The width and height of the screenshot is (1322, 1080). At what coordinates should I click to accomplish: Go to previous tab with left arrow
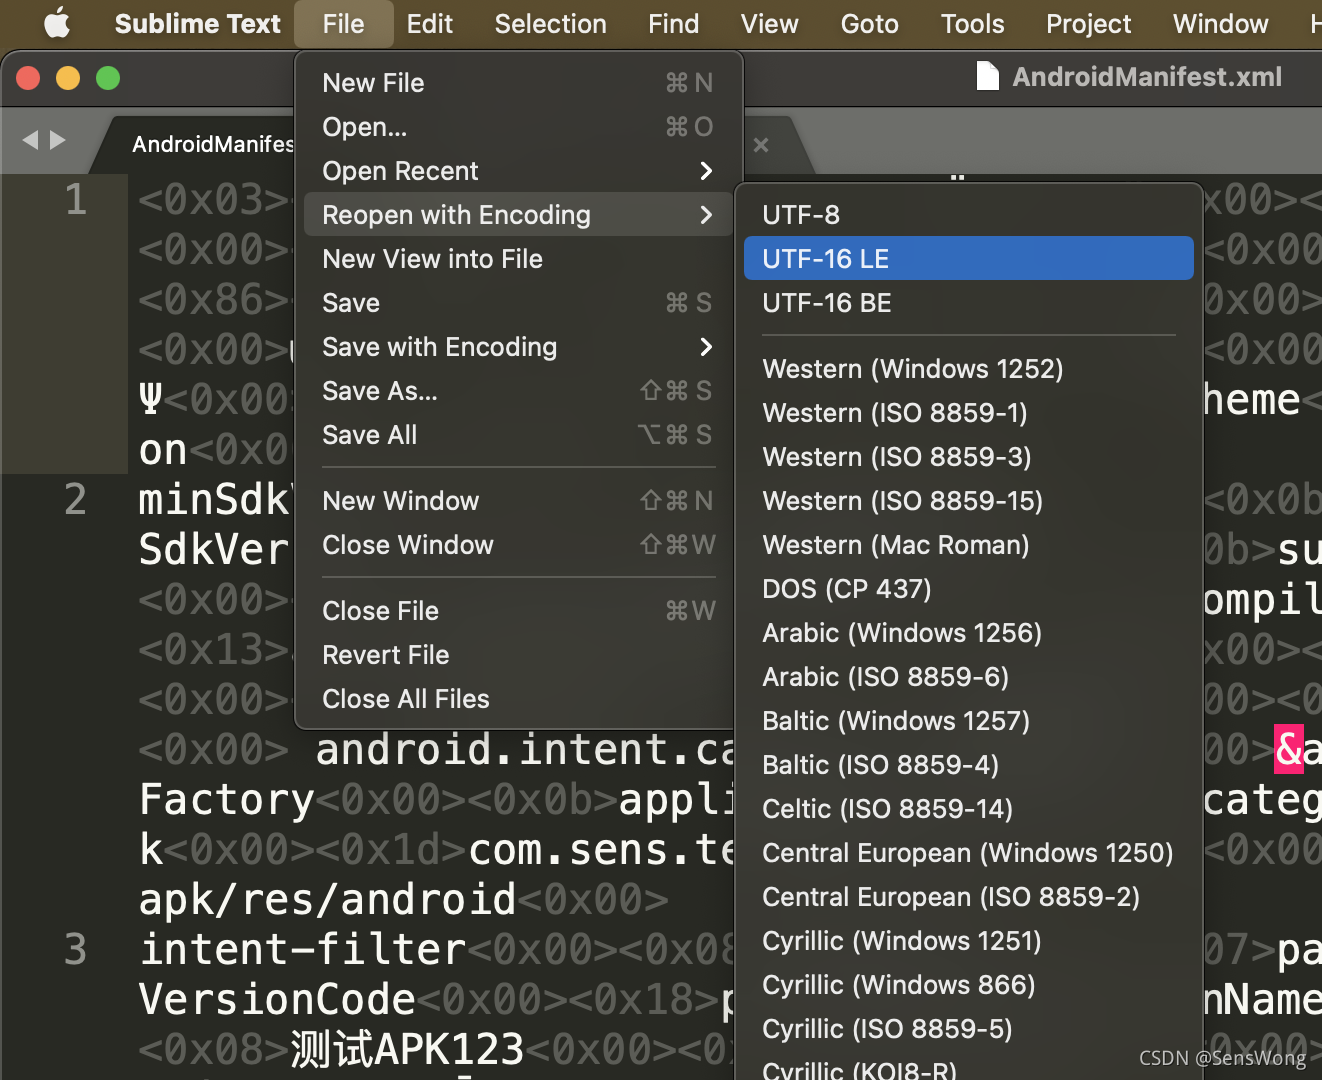coord(30,141)
